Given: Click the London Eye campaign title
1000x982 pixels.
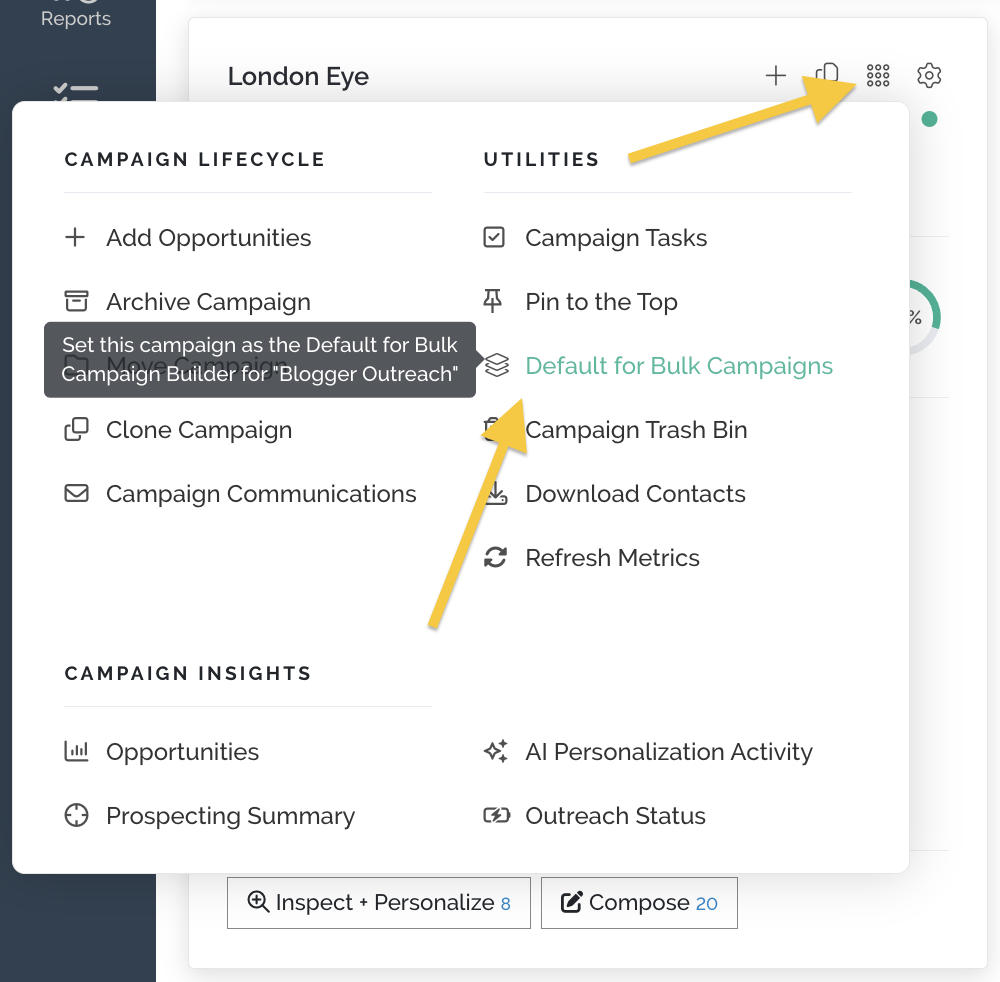Looking at the screenshot, I should 298,77.
